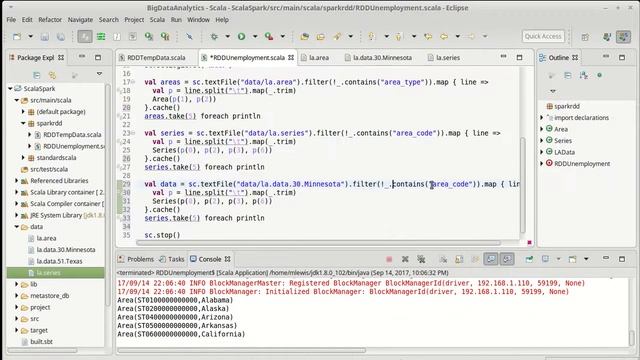Open the Scala menu
Screen dimensions: 640x360
click(157, 20)
